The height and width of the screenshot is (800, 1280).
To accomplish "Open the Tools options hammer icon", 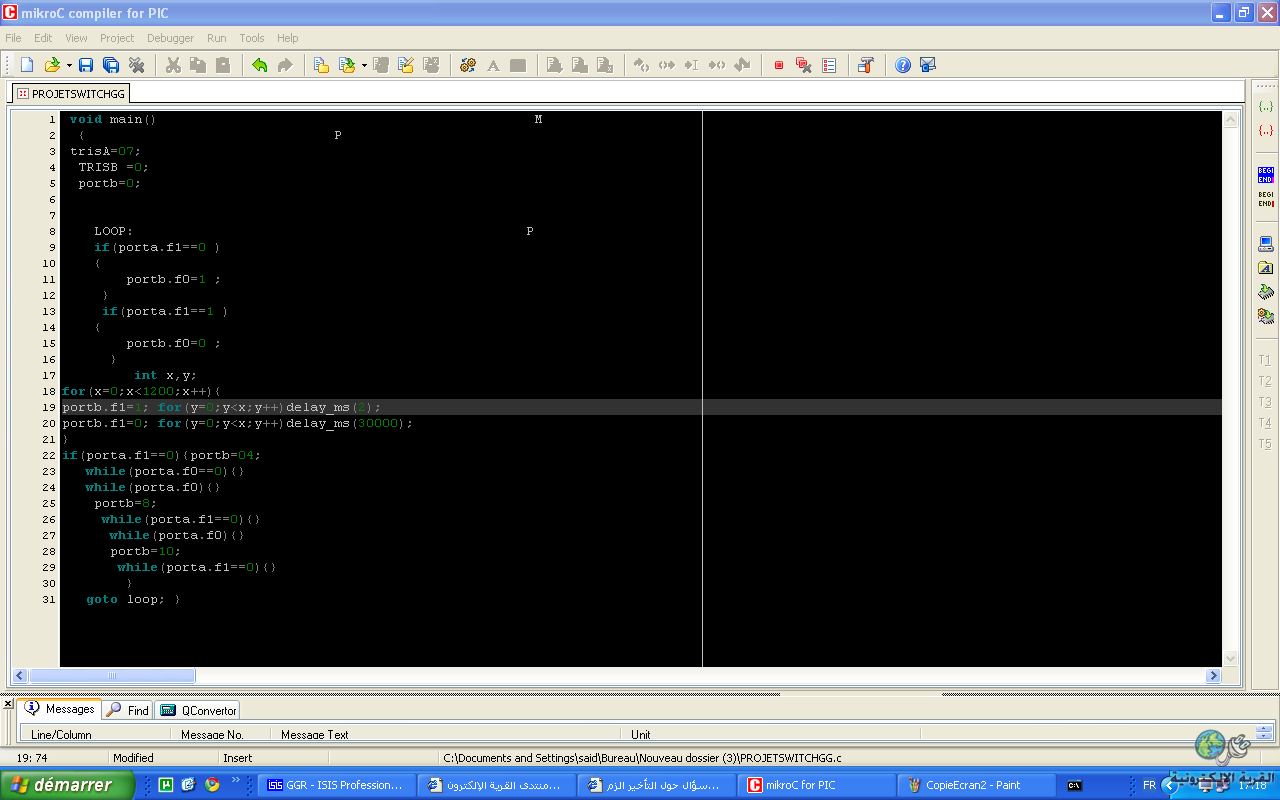I will point(866,65).
